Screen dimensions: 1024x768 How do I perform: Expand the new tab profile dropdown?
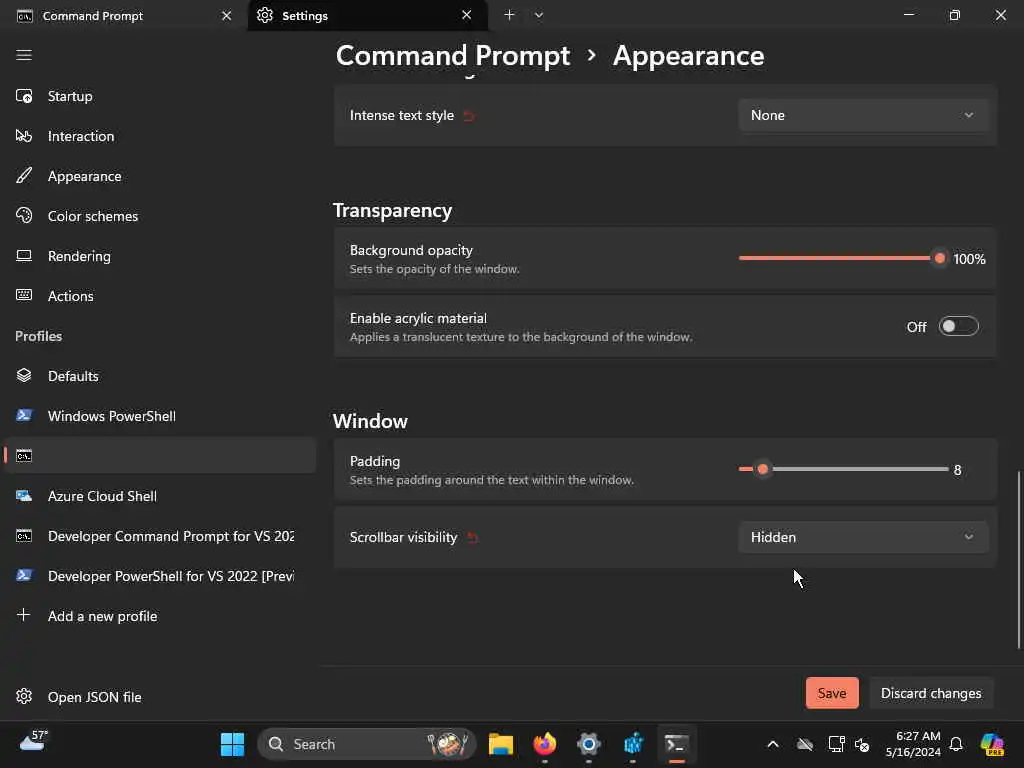[x=539, y=15]
